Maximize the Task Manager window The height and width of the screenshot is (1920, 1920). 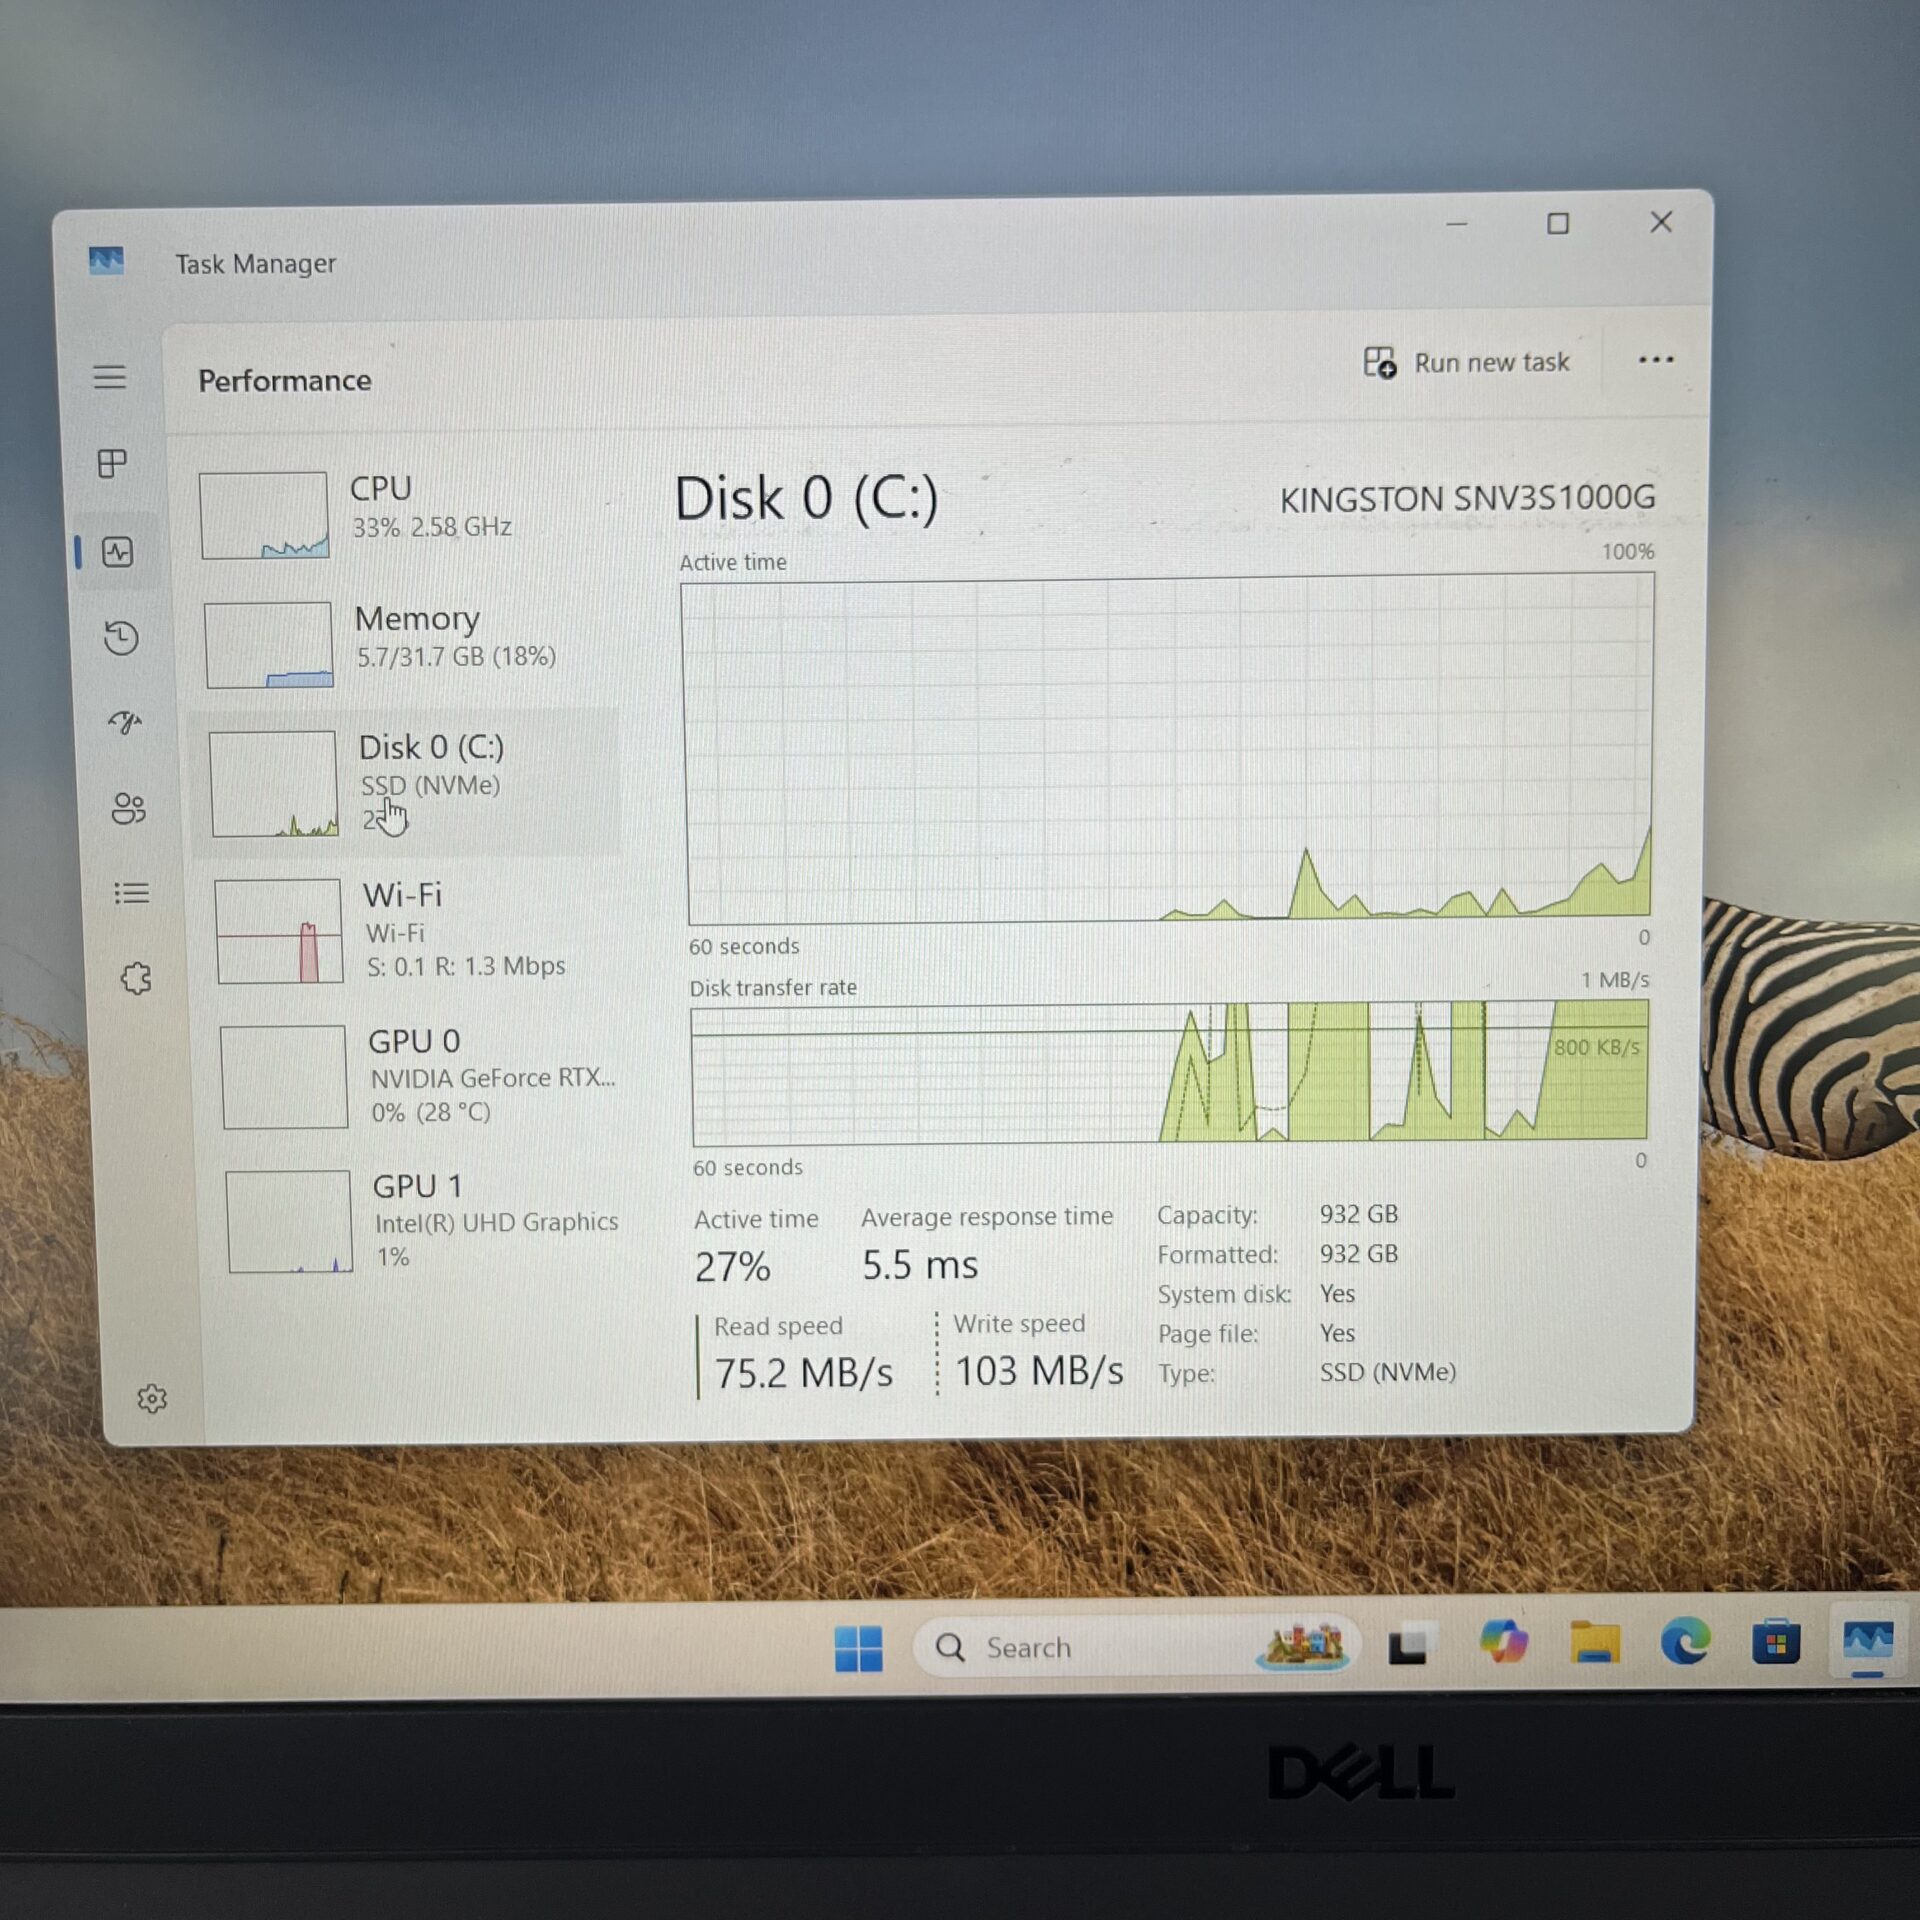pyautogui.click(x=1558, y=224)
